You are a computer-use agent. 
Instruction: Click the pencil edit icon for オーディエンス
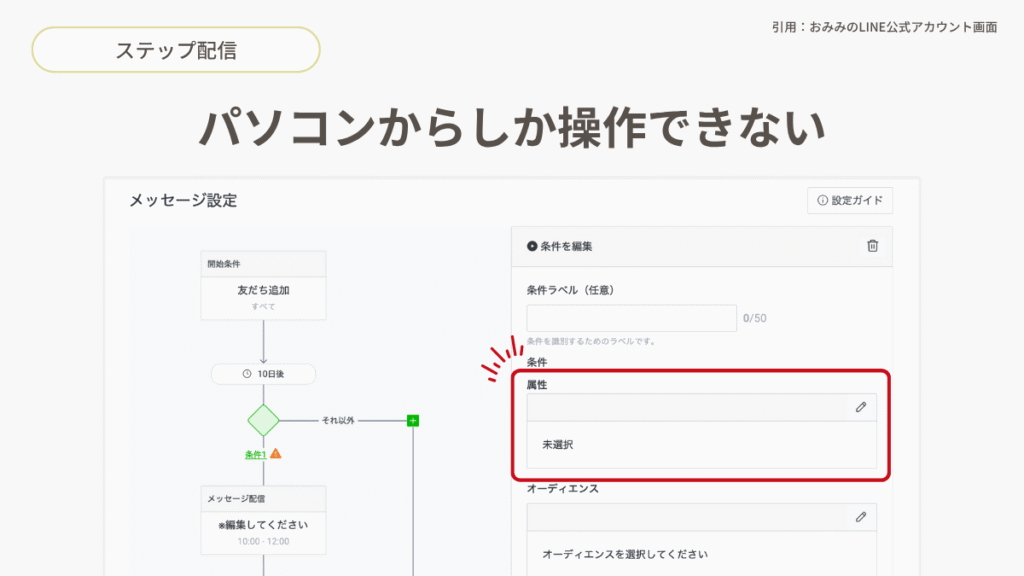point(860,517)
